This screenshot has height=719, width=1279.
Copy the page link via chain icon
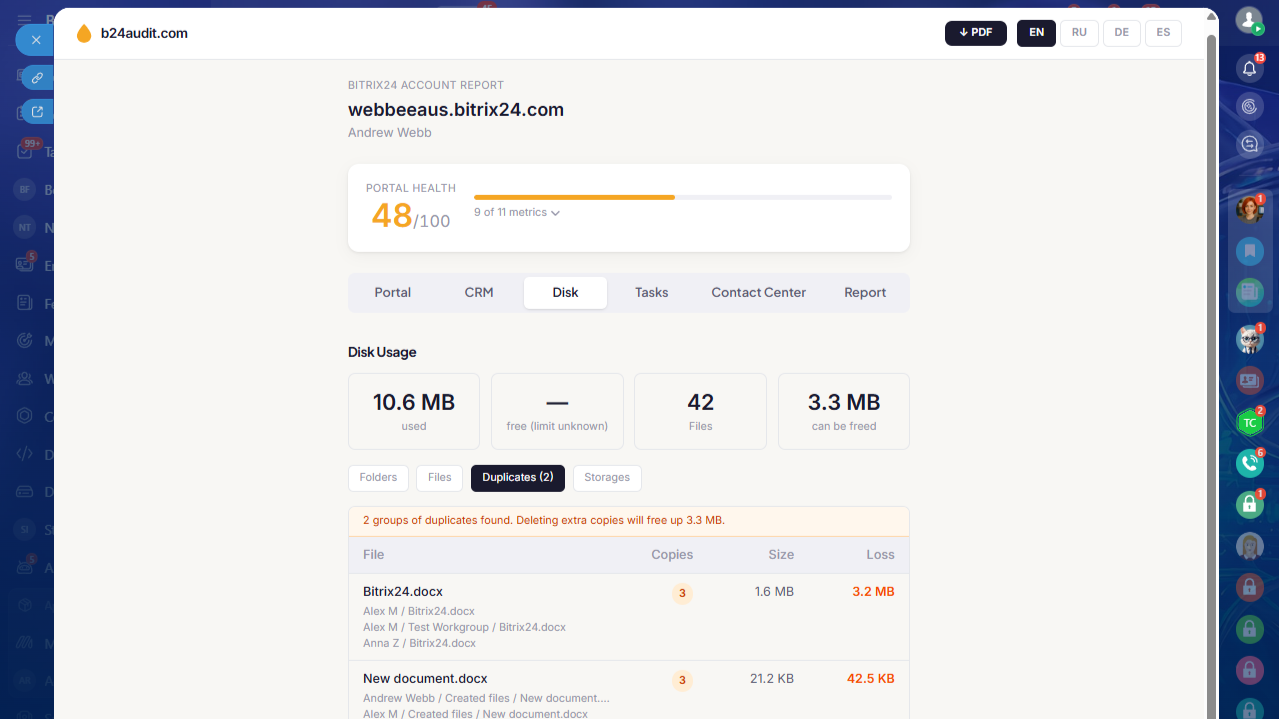pos(37,77)
